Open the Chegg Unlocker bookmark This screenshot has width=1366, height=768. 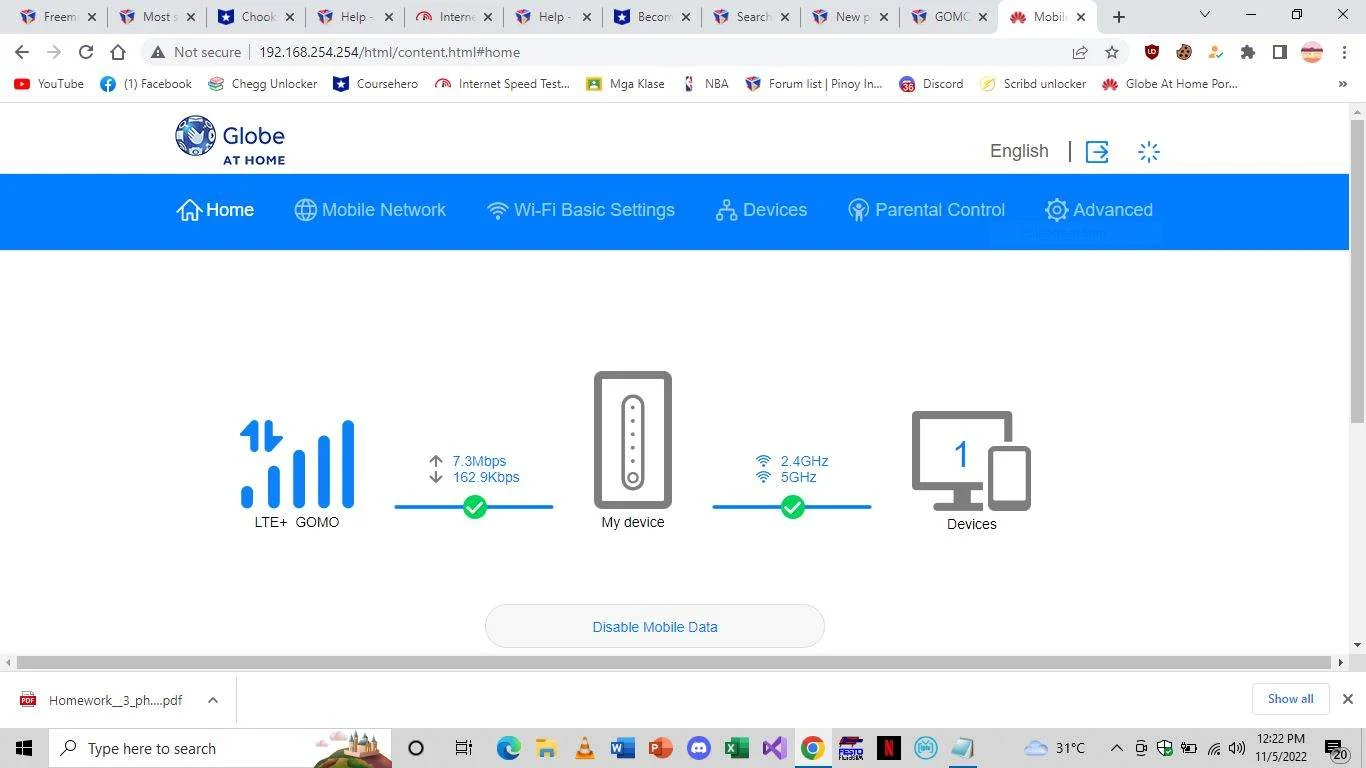[x=262, y=84]
